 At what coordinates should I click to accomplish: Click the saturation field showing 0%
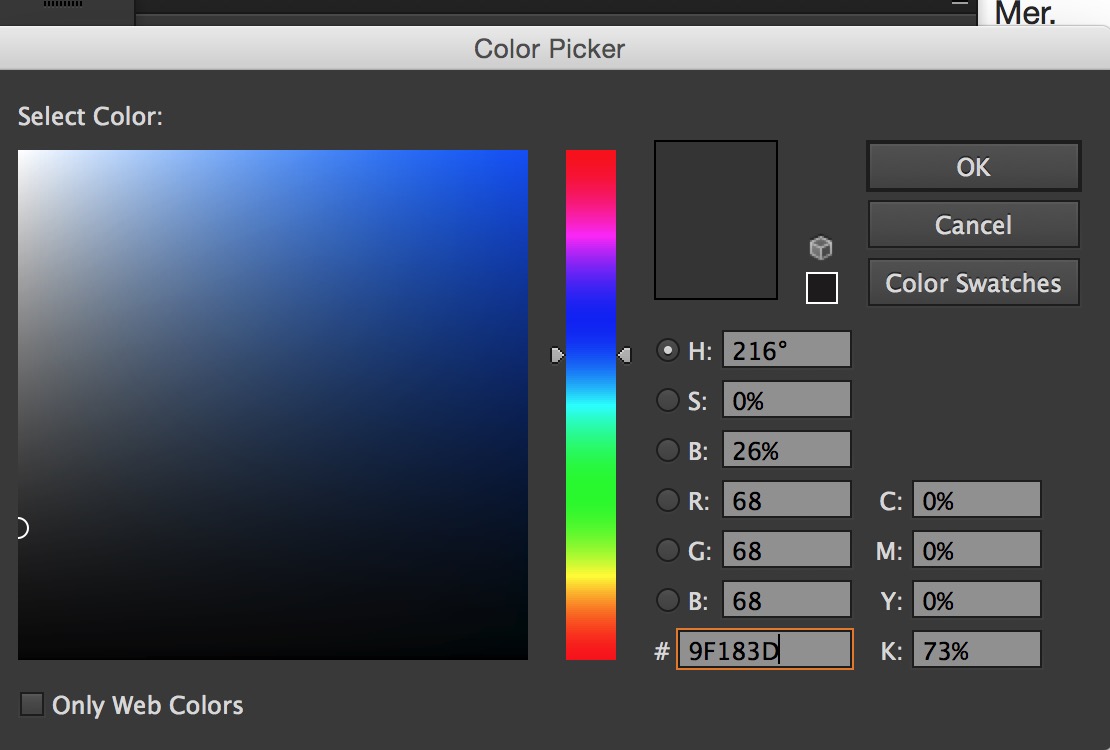pyautogui.click(x=786, y=400)
